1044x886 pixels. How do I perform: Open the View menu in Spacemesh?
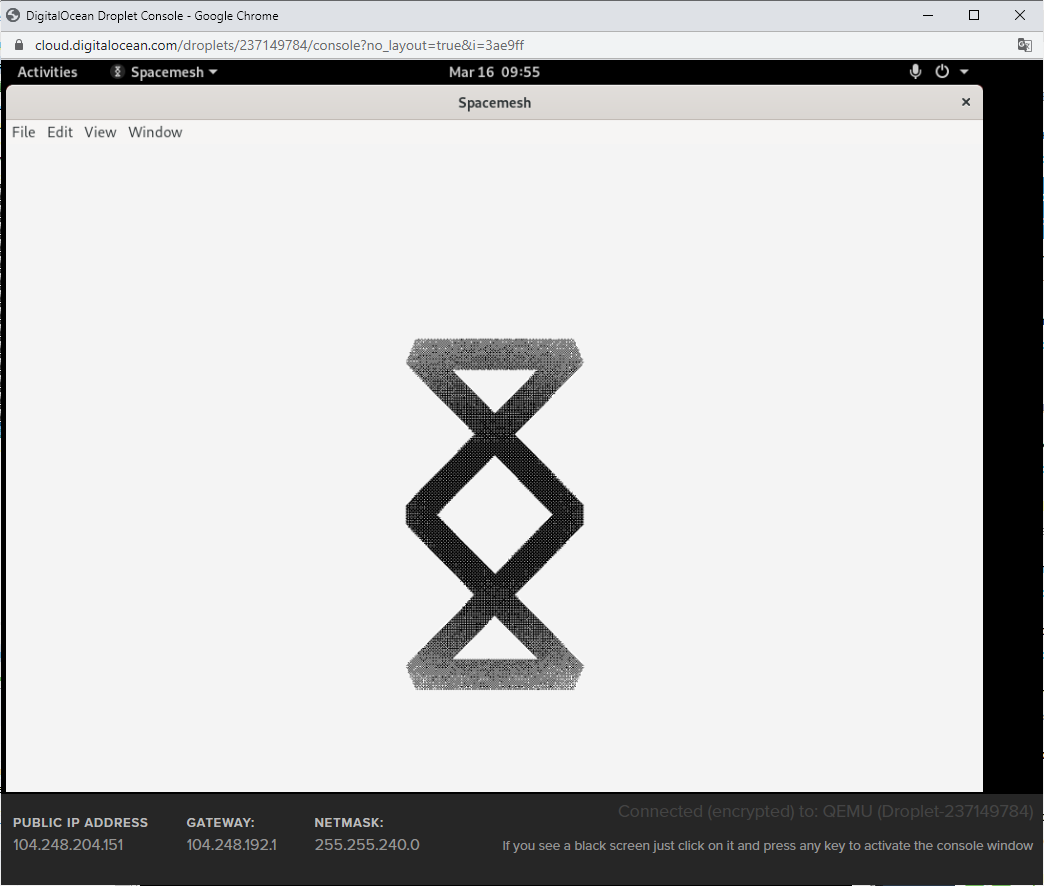coord(100,132)
